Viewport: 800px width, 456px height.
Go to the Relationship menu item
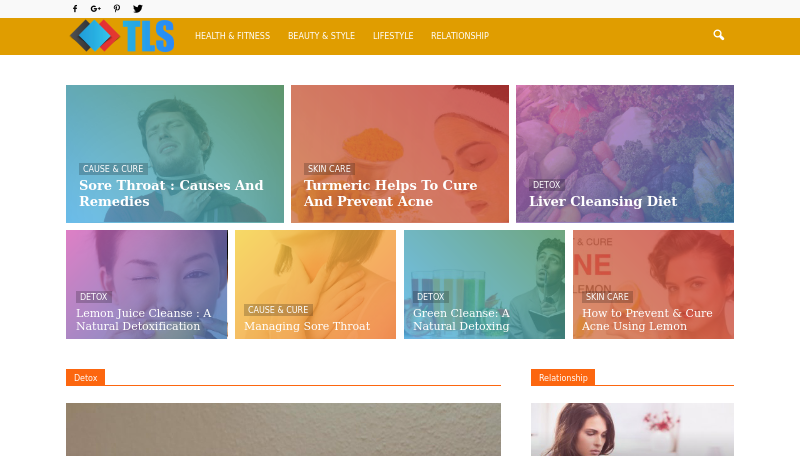coord(460,36)
